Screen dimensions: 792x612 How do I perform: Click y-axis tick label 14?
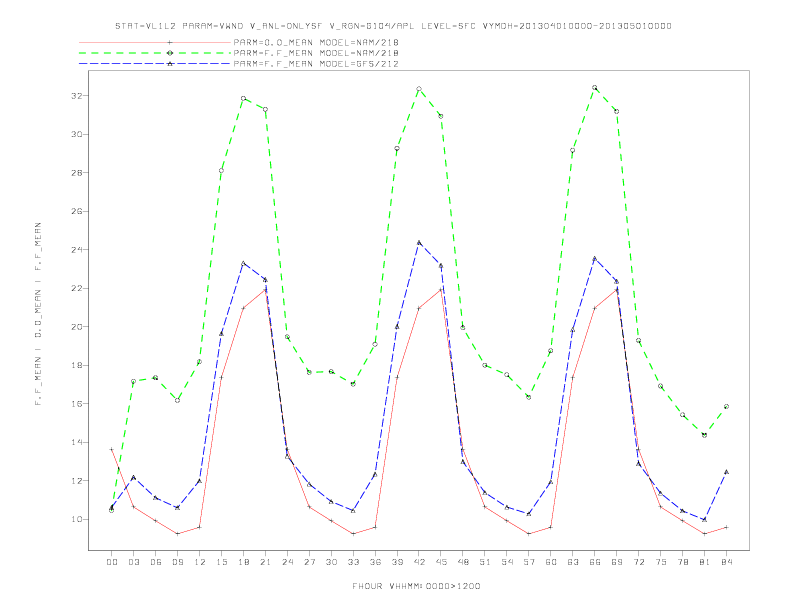tap(76, 442)
